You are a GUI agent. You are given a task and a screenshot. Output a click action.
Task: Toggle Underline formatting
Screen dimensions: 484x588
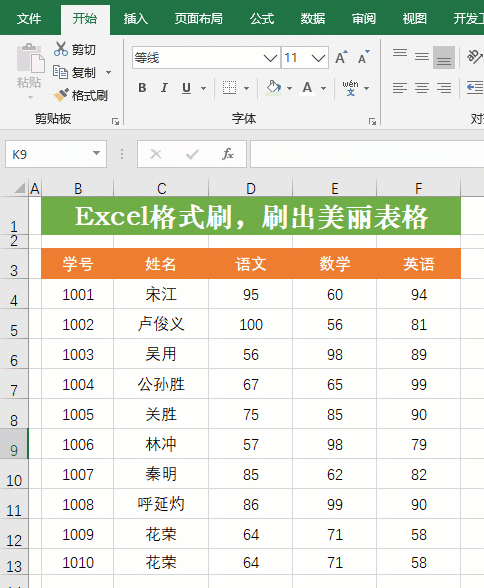click(186, 88)
